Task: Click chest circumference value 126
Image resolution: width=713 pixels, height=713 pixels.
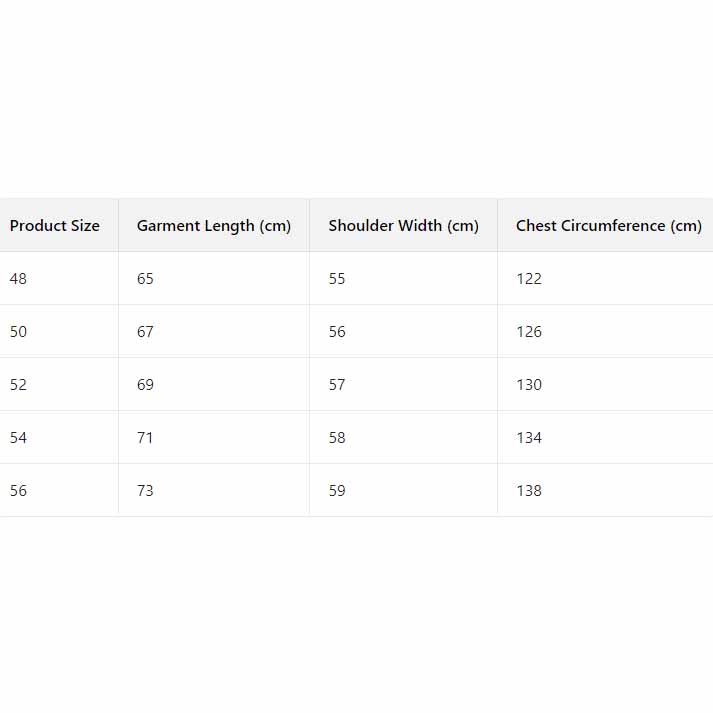Action: (x=529, y=332)
